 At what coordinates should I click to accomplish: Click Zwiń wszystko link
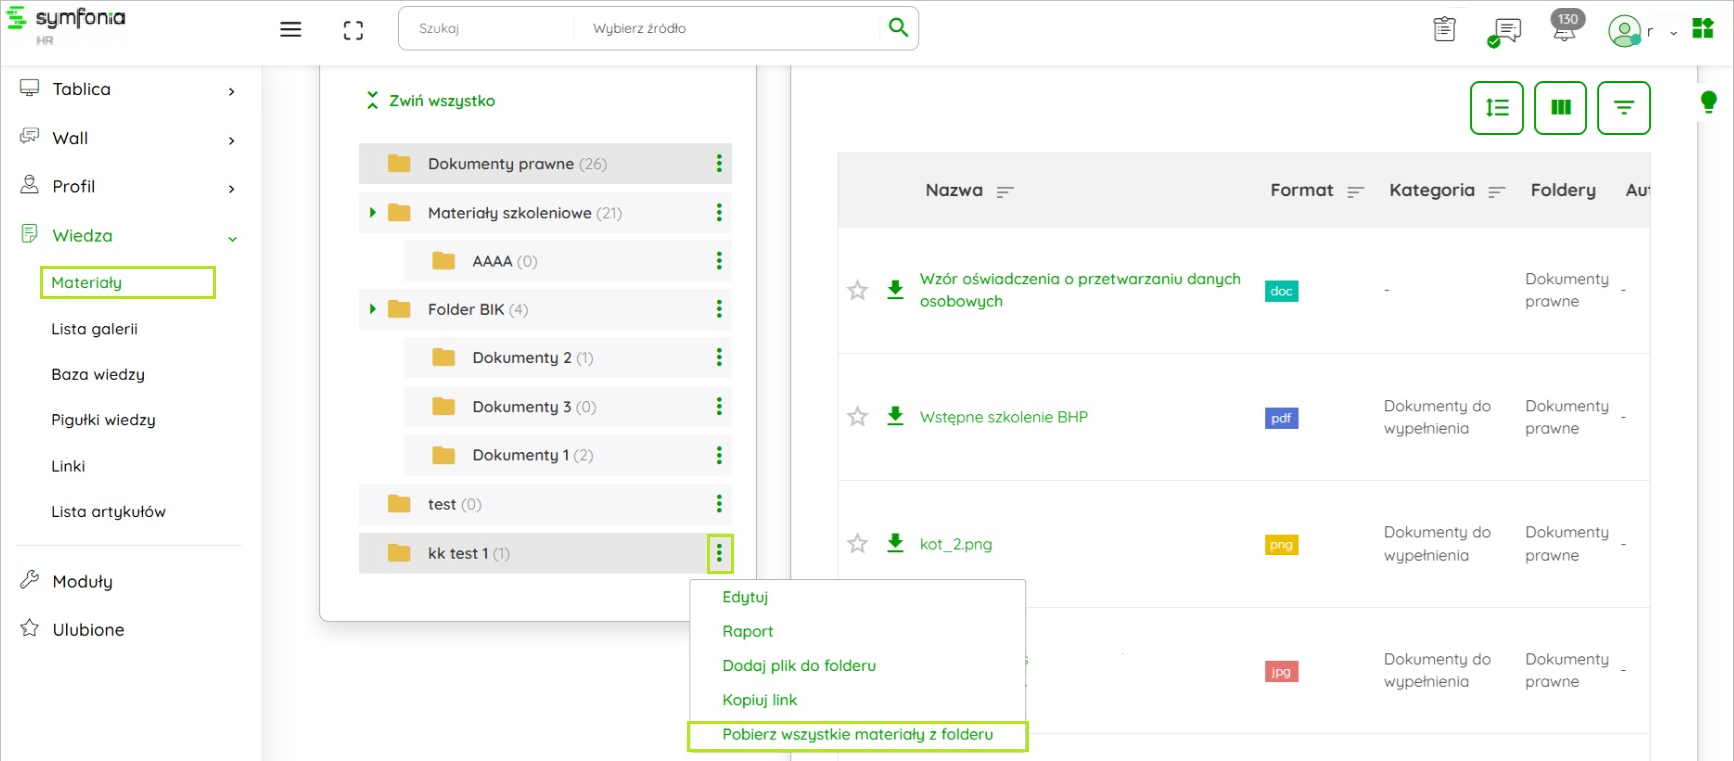441,101
